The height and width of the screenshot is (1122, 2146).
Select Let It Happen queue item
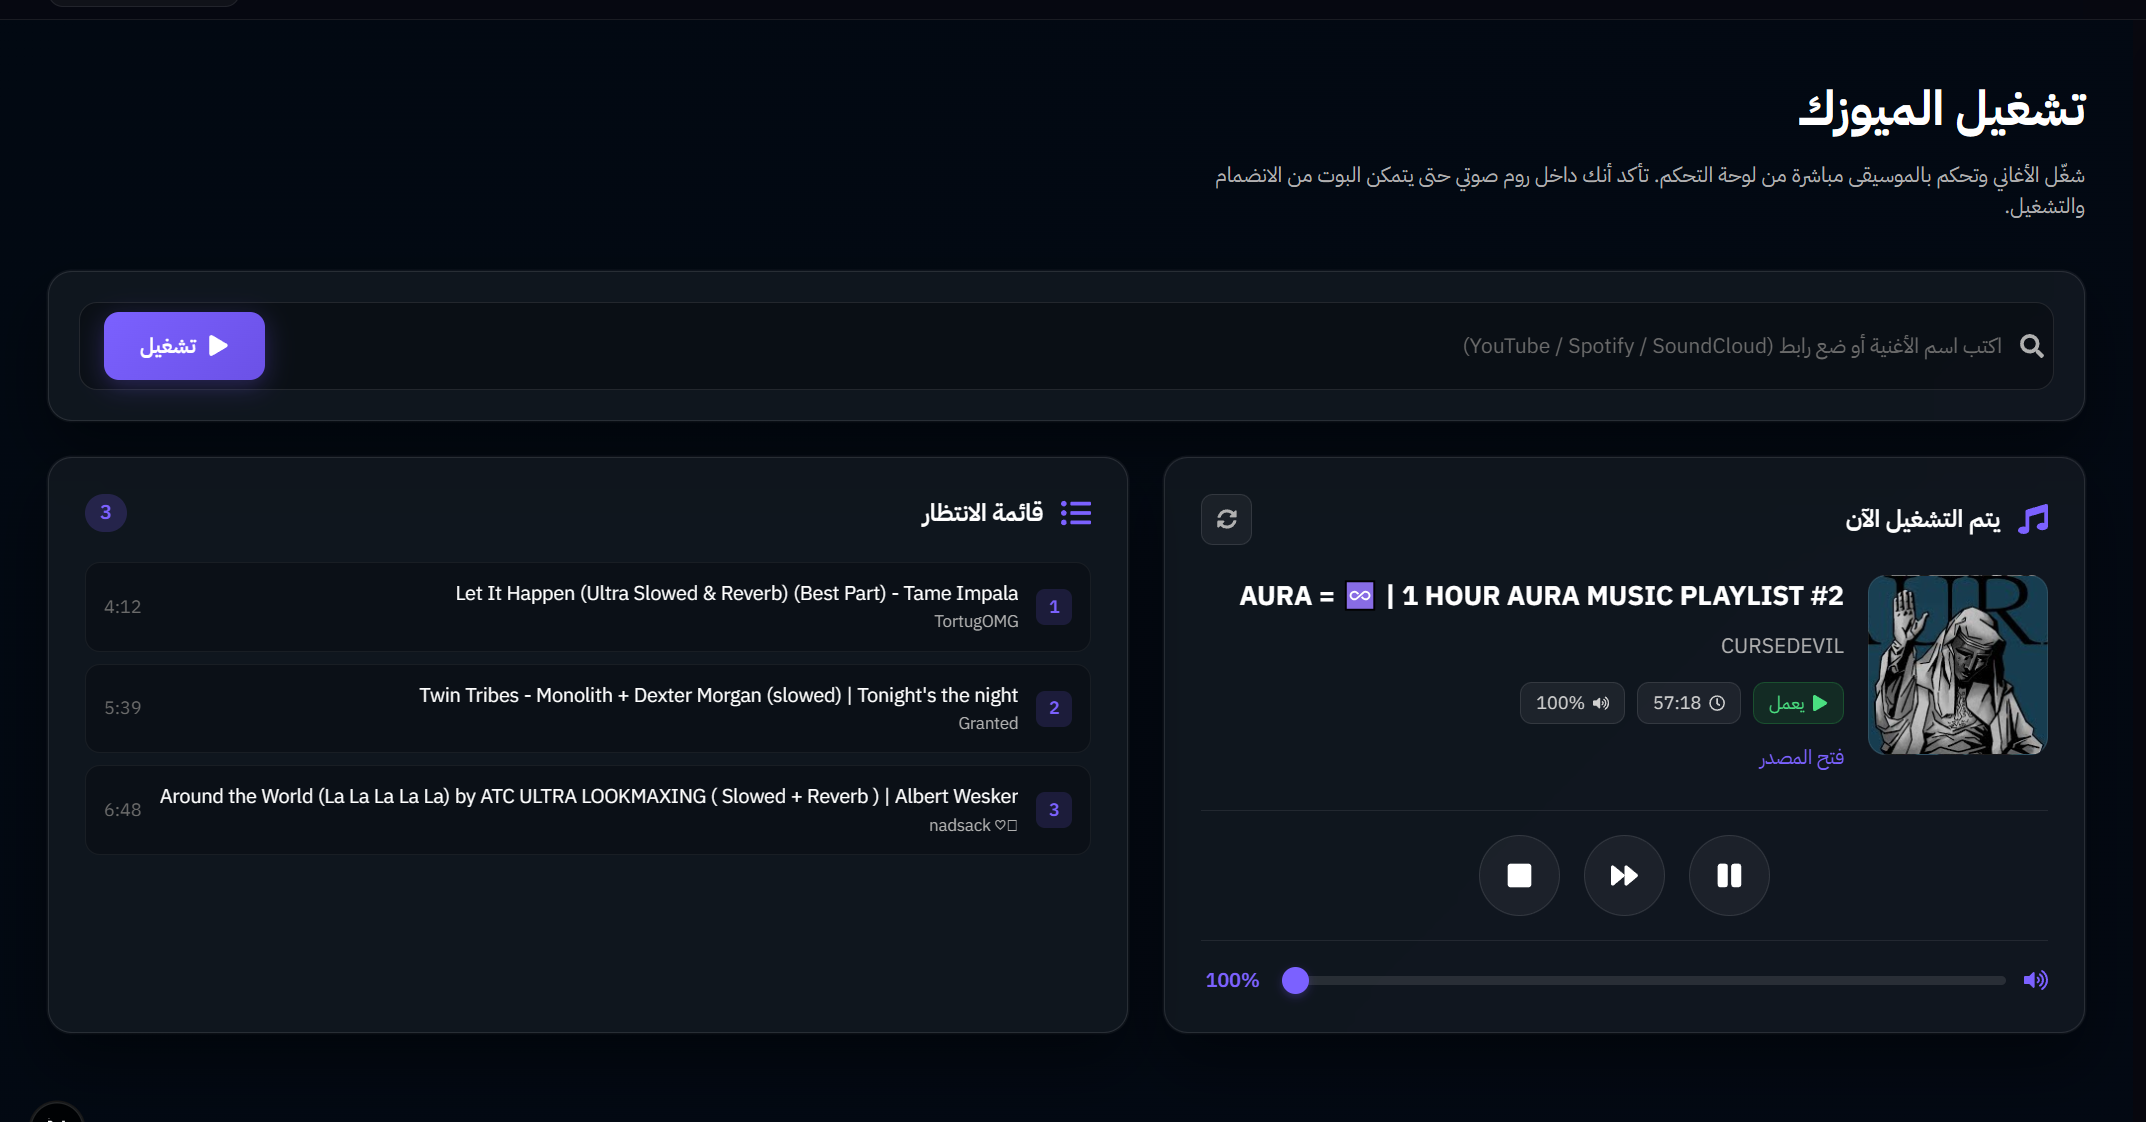coord(588,607)
